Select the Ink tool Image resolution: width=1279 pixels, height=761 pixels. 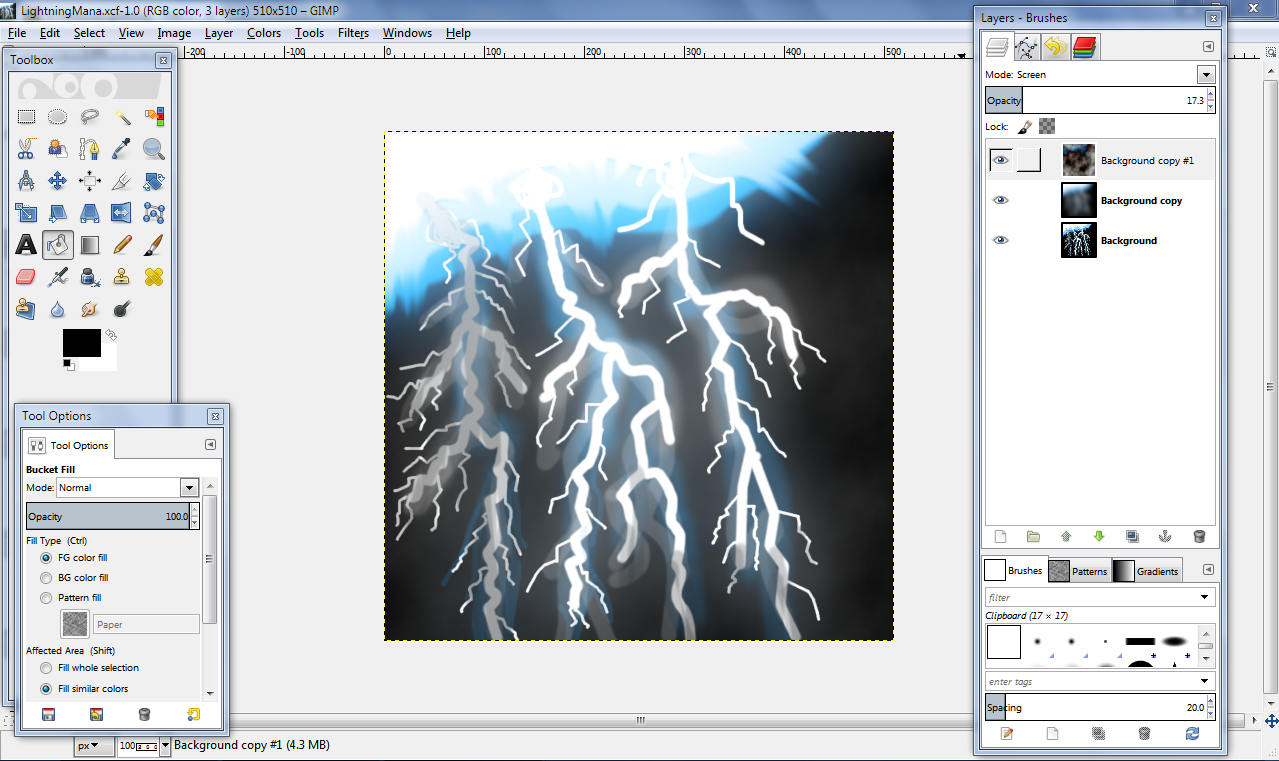90,277
